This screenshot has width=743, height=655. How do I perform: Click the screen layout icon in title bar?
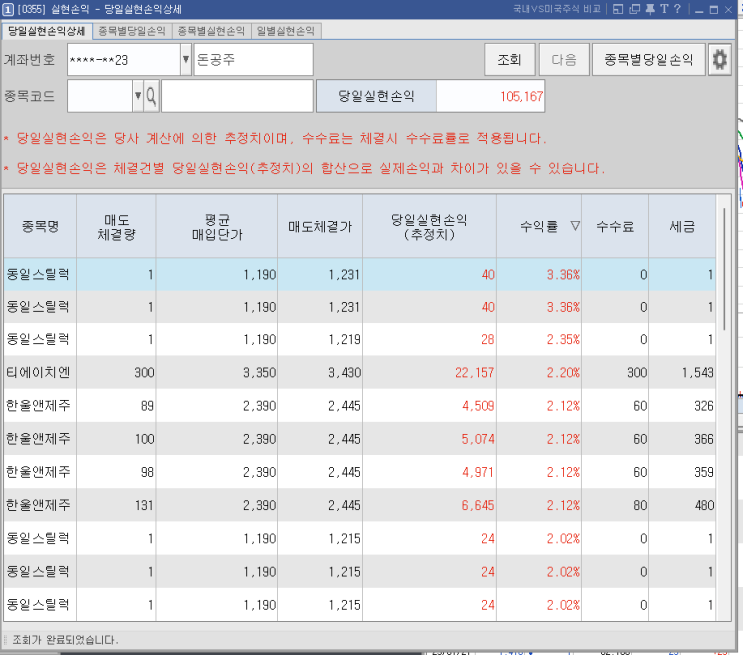click(x=618, y=9)
